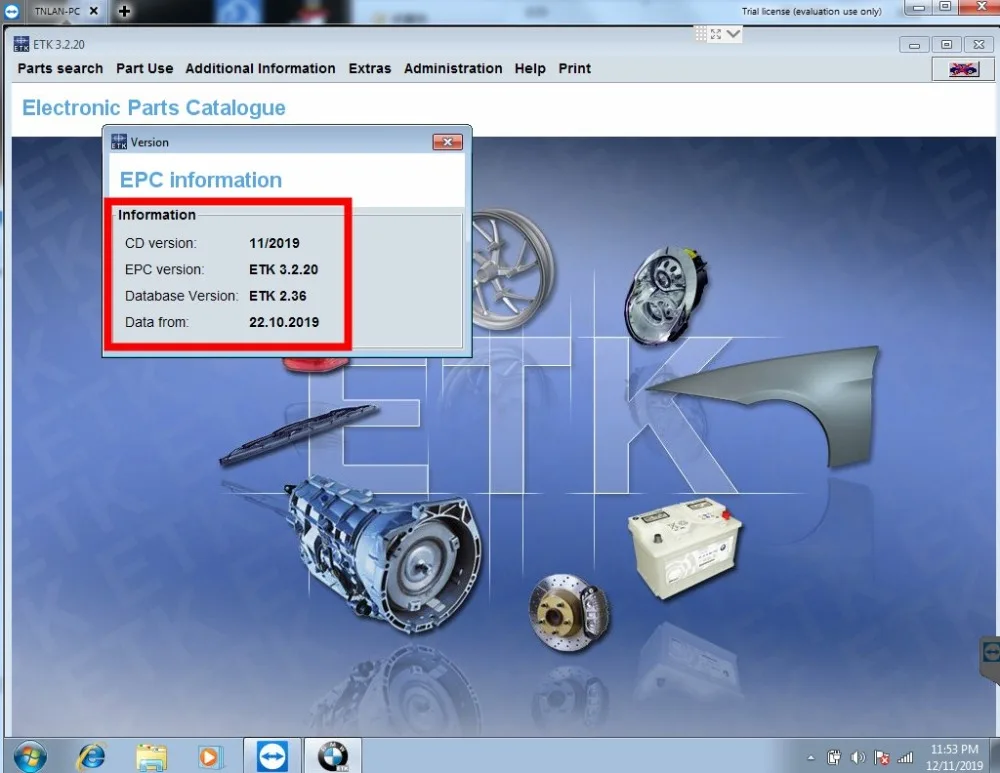The height and width of the screenshot is (773, 1000).
Task: Click the Trial license notice text
Action: click(x=811, y=11)
